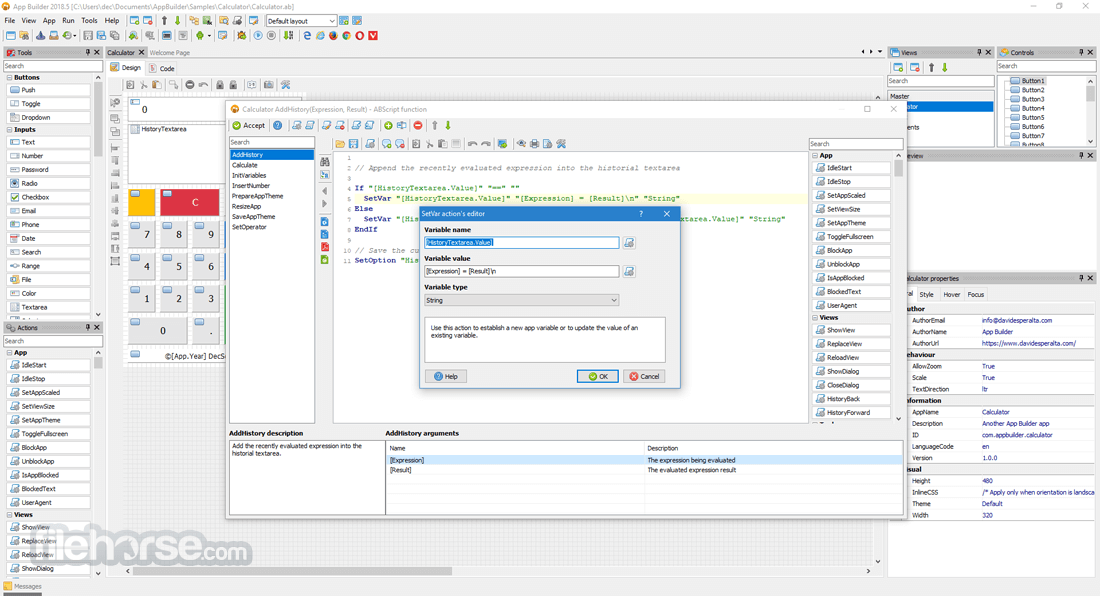Click the remove view icon in Views panel
This screenshot has width=1100, height=596.
point(915,67)
